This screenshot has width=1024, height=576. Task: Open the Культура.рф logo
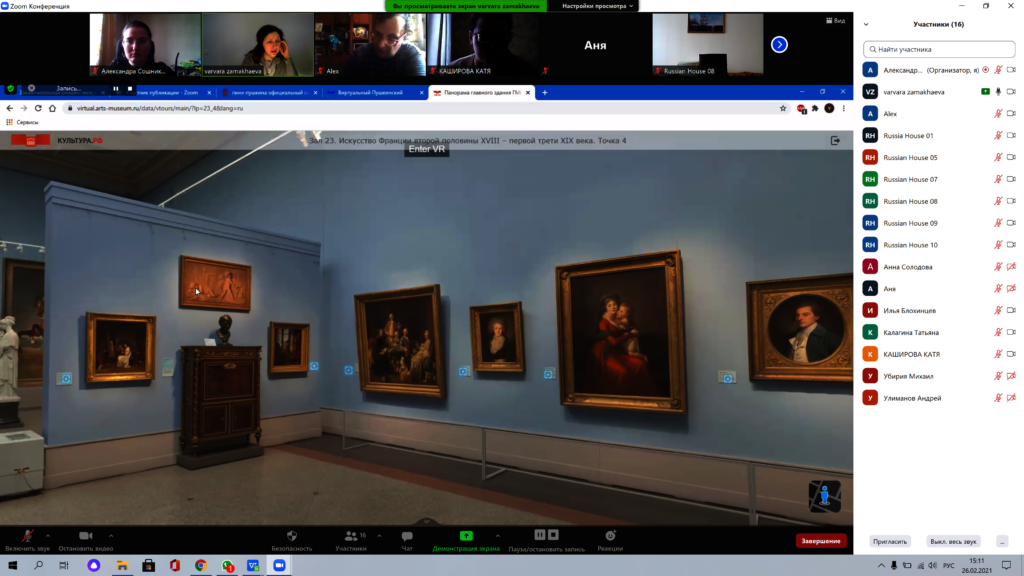click(57, 140)
